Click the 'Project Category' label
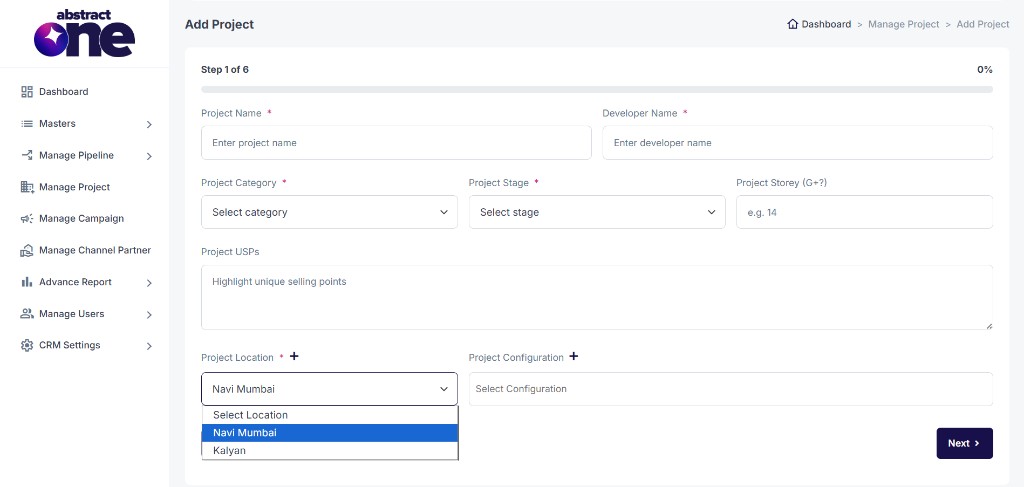Image resolution: width=1024 pixels, height=487 pixels. [238, 183]
